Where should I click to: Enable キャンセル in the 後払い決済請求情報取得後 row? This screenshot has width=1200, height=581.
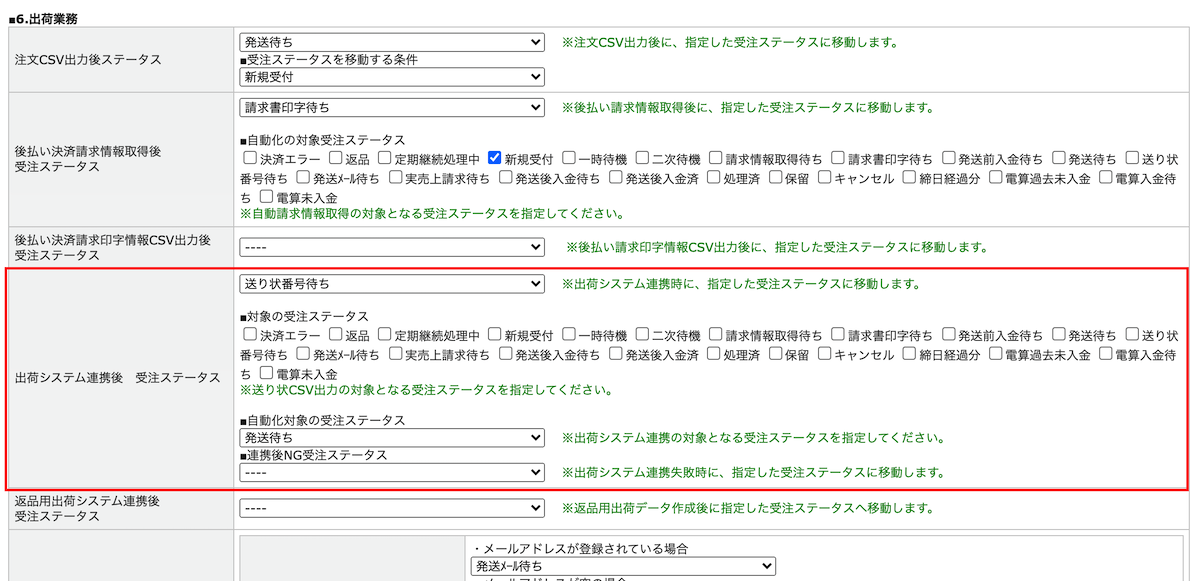click(x=824, y=178)
